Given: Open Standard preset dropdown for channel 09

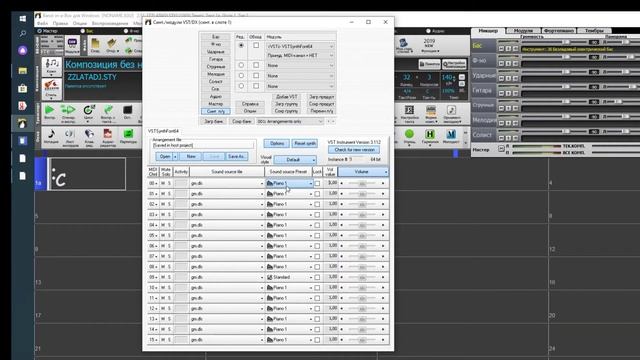Looking at the screenshot, I should [x=289, y=277].
